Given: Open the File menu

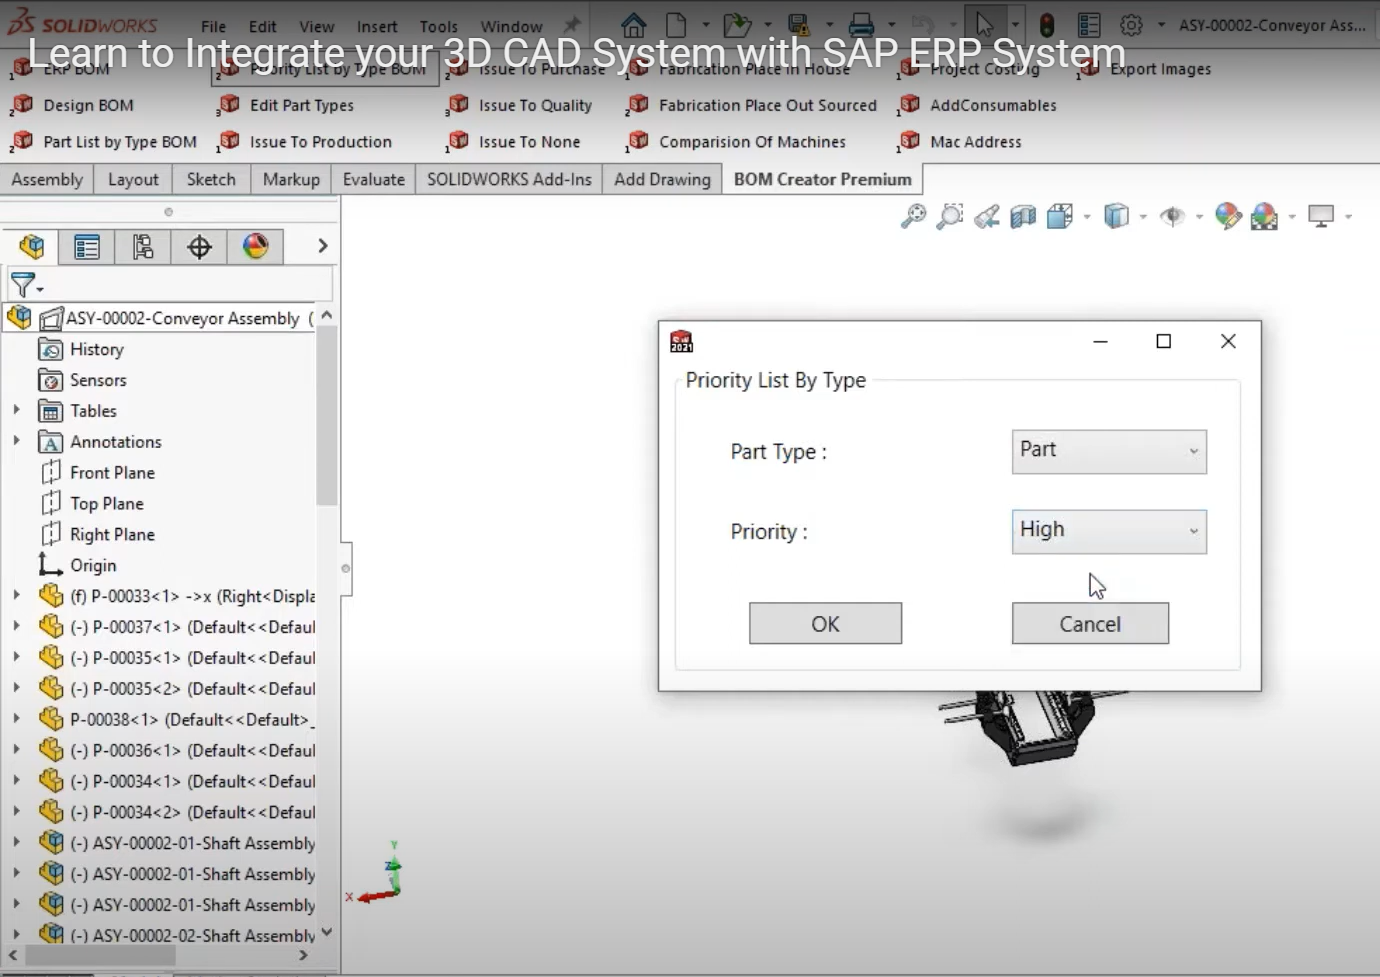Looking at the screenshot, I should click(213, 27).
